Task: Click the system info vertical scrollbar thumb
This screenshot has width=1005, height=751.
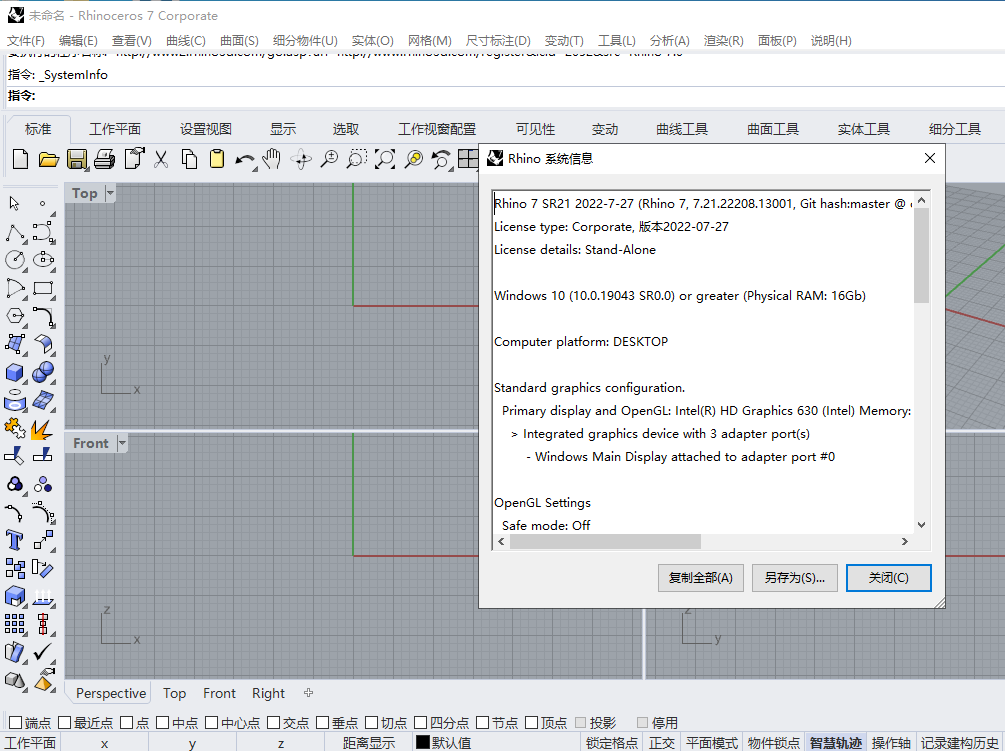Action: [921, 254]
